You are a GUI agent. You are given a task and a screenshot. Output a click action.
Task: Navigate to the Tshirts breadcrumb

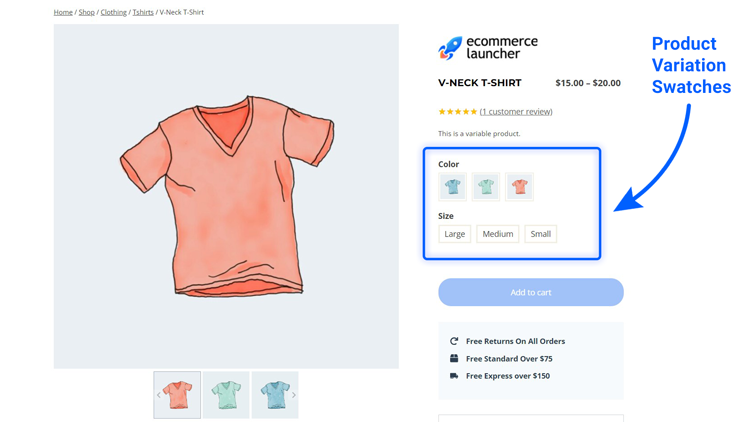click(x=143, y=12)
